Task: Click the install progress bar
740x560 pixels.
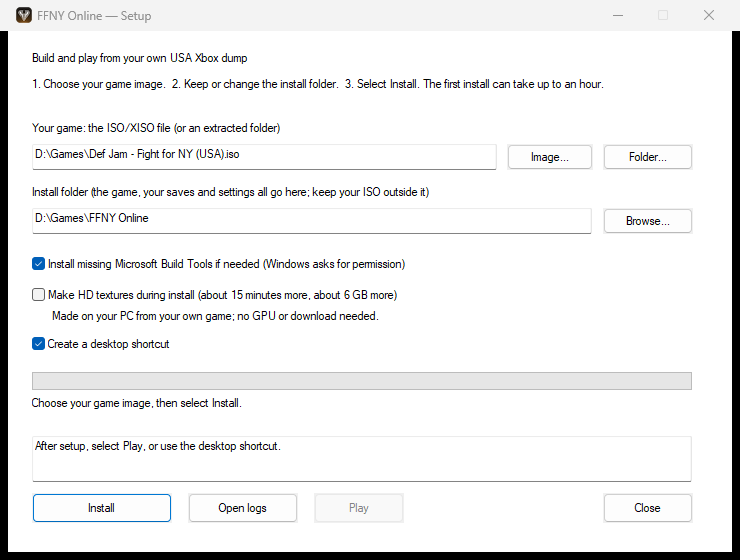Action: coord(362,381)
